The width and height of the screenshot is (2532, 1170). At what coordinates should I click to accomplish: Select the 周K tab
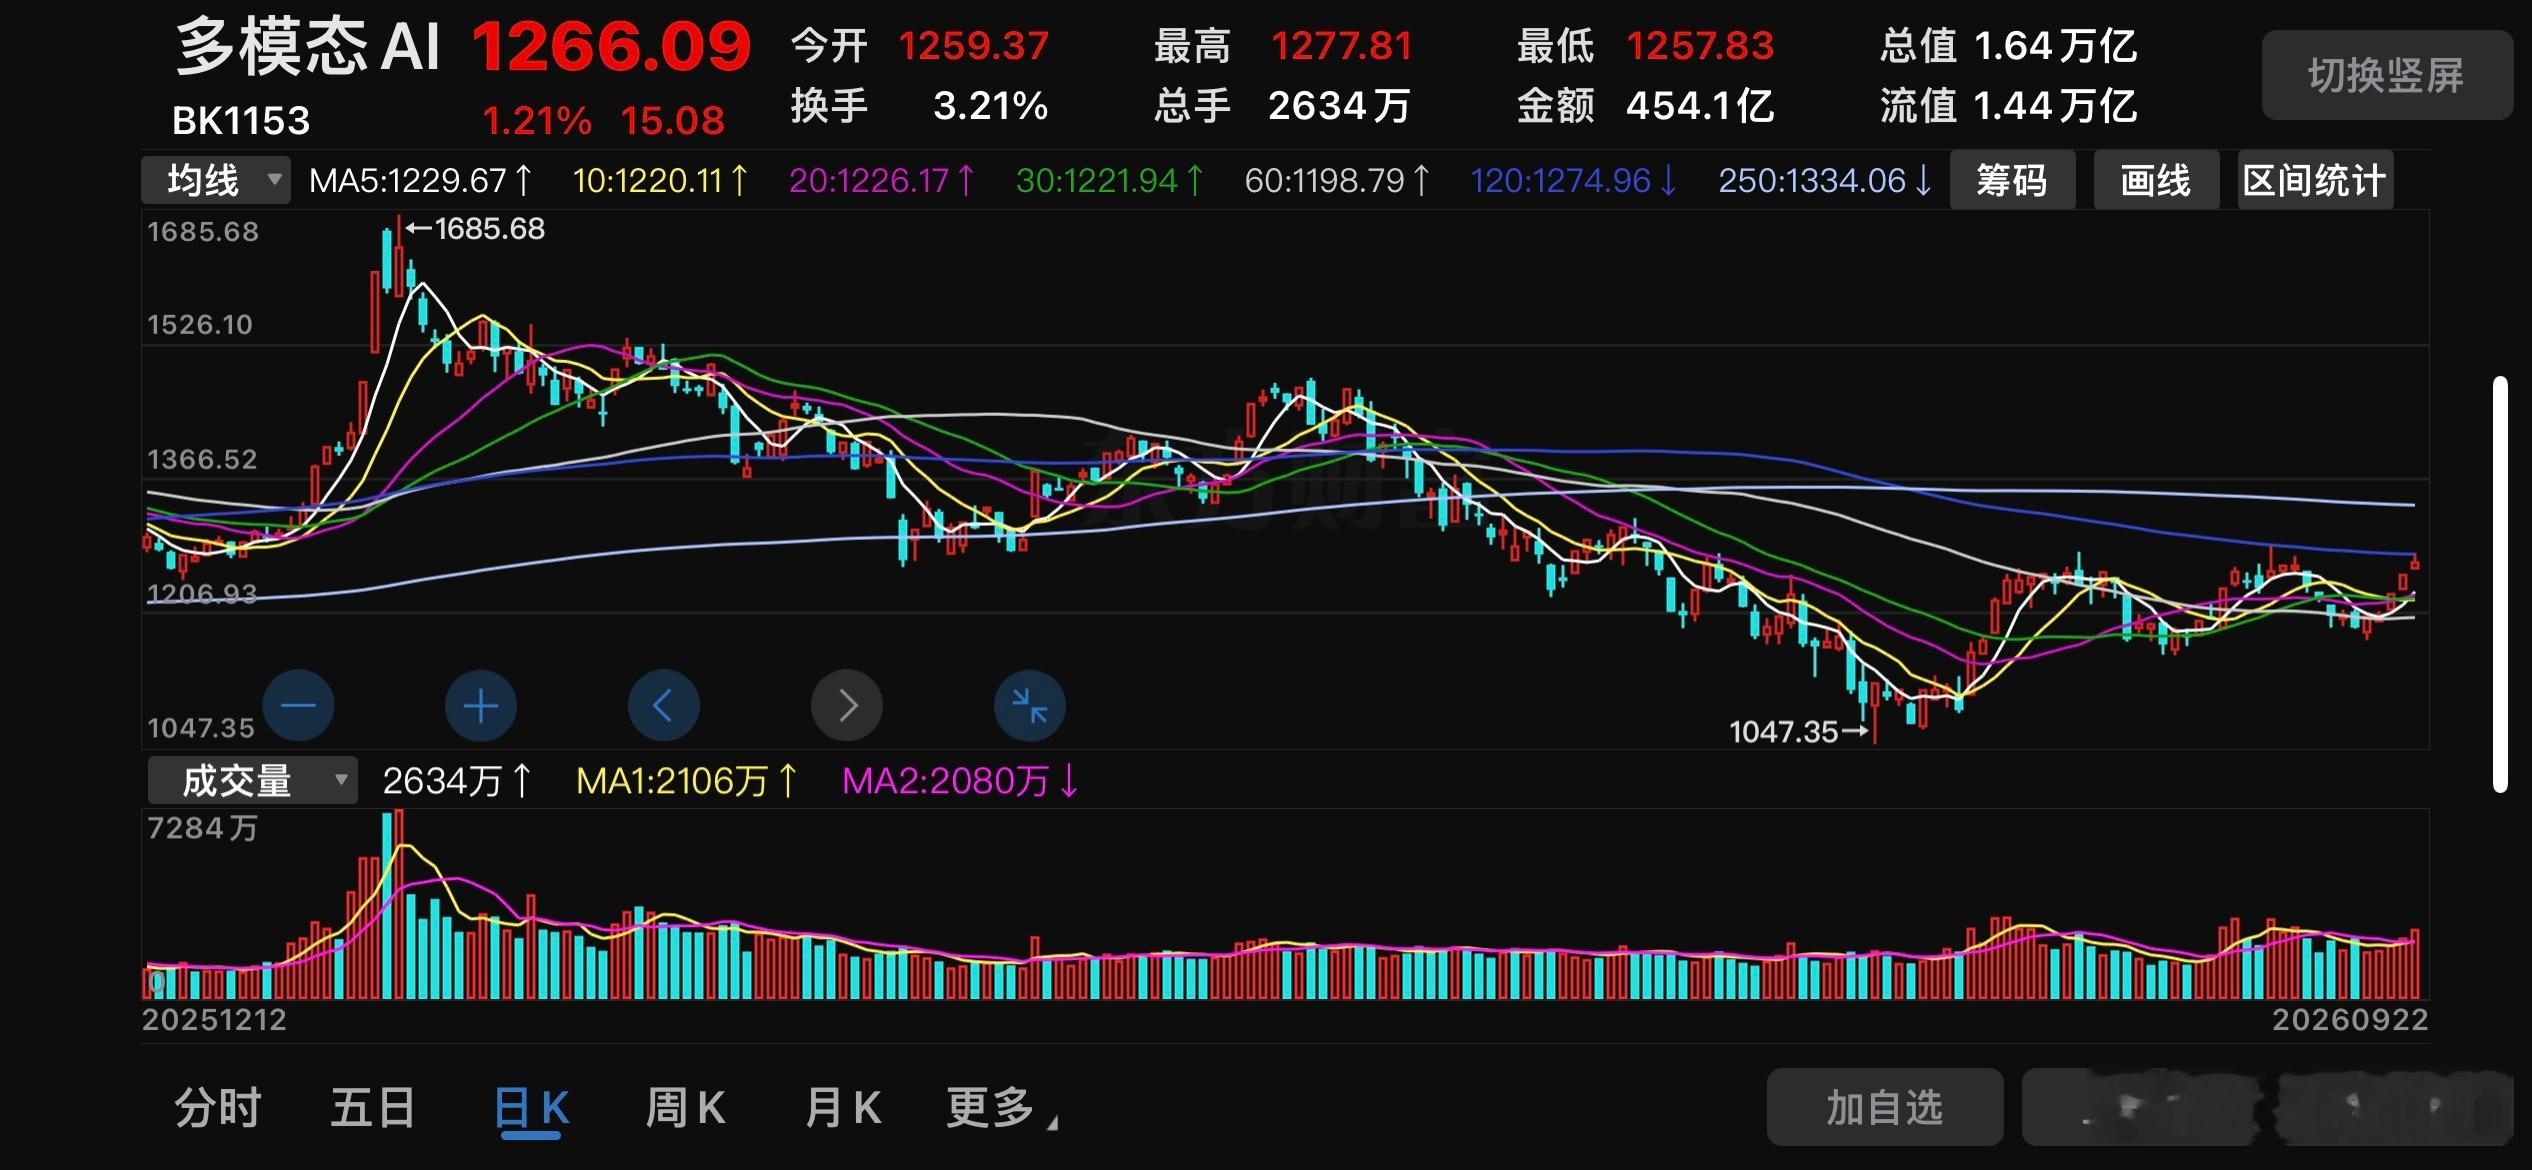tap(686, 1108)
